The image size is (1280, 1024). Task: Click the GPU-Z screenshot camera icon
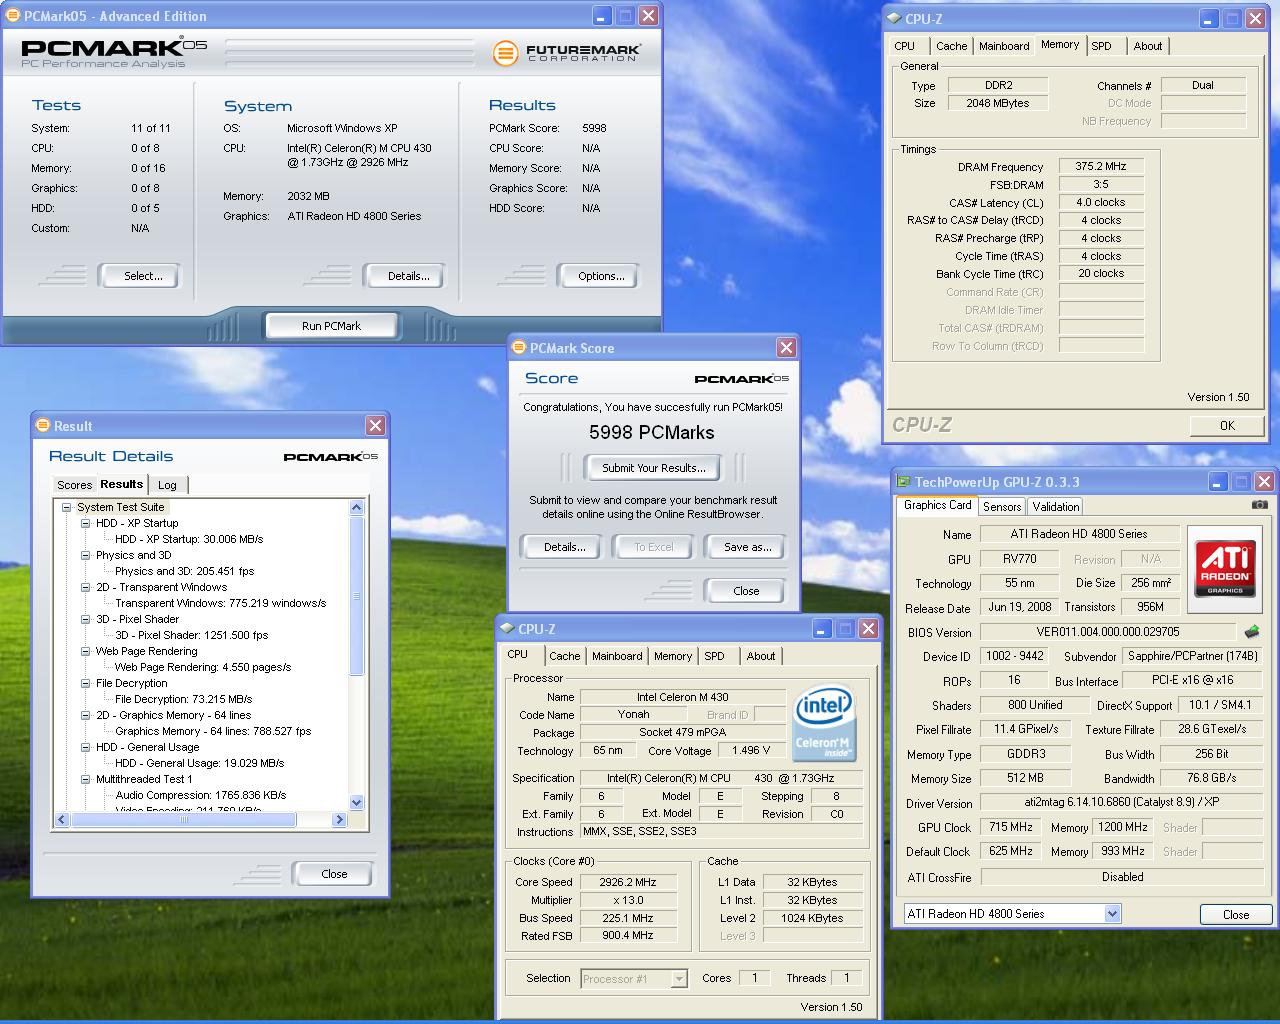click(x=1259, y=505)
